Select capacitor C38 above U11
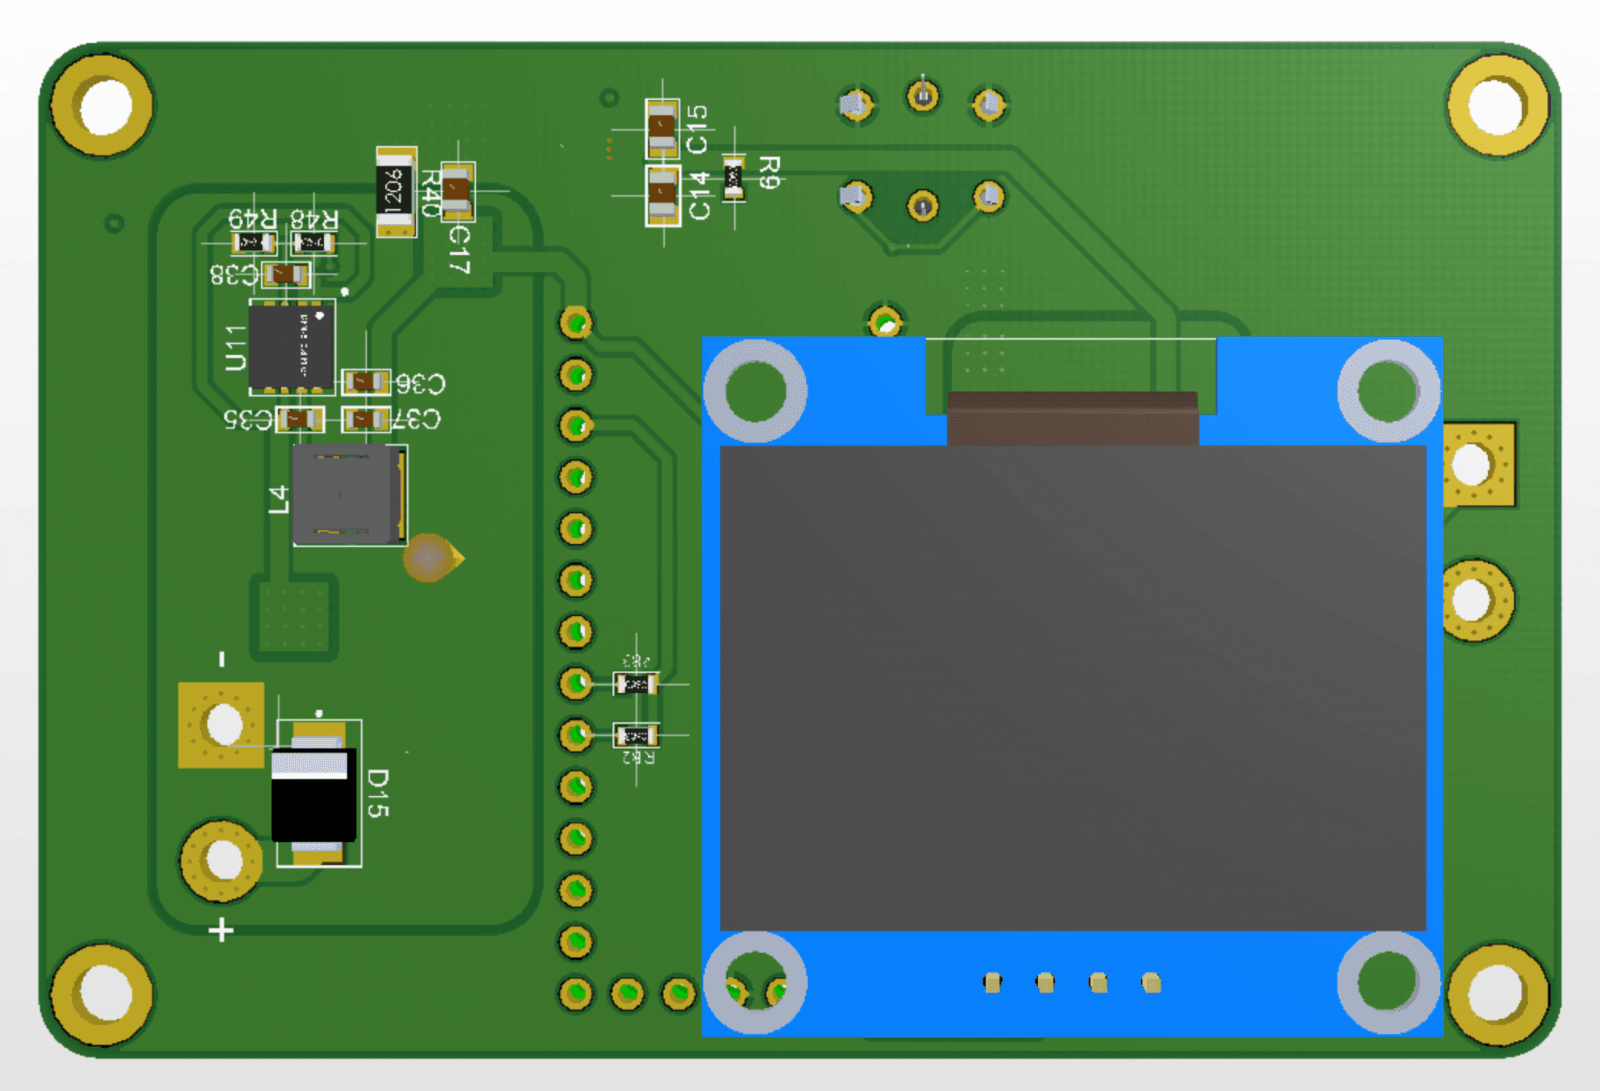 coord(285,274)
